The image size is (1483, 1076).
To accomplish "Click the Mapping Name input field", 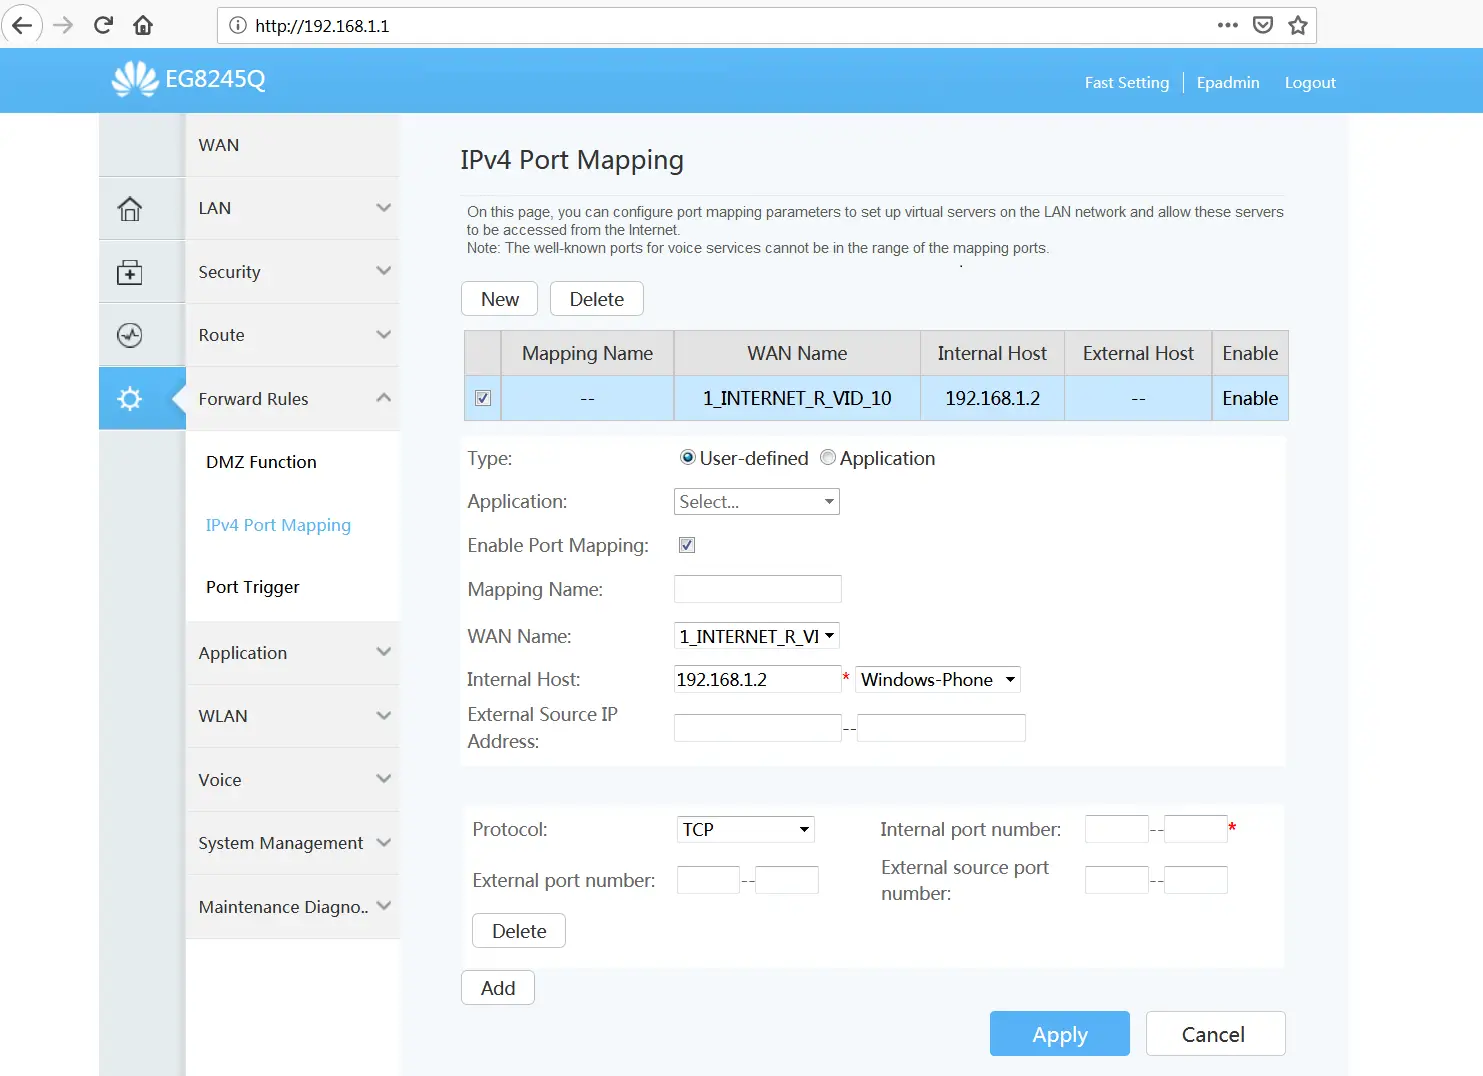I will 758,589.
